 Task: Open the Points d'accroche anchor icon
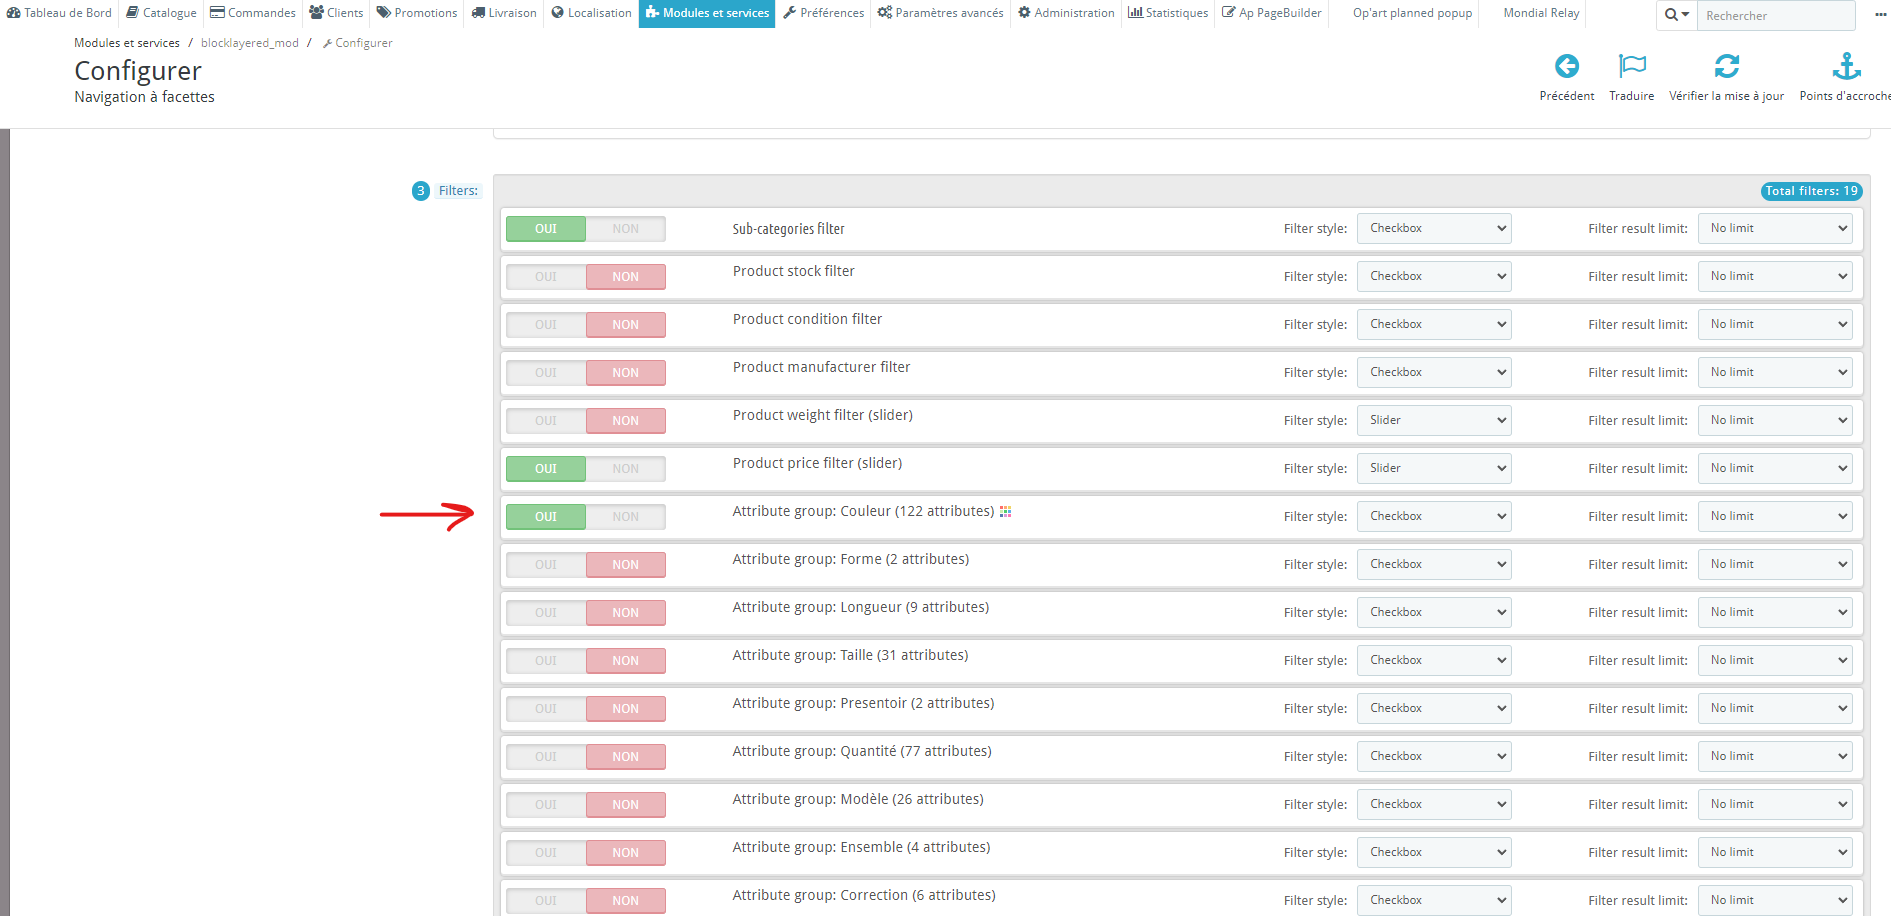click(x=1846, y=66)
